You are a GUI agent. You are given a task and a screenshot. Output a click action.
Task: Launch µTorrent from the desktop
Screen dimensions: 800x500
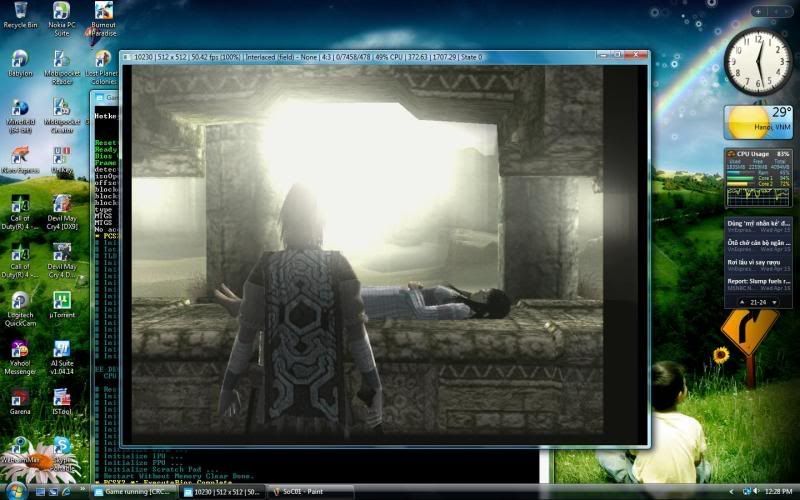tap(62, 305)
